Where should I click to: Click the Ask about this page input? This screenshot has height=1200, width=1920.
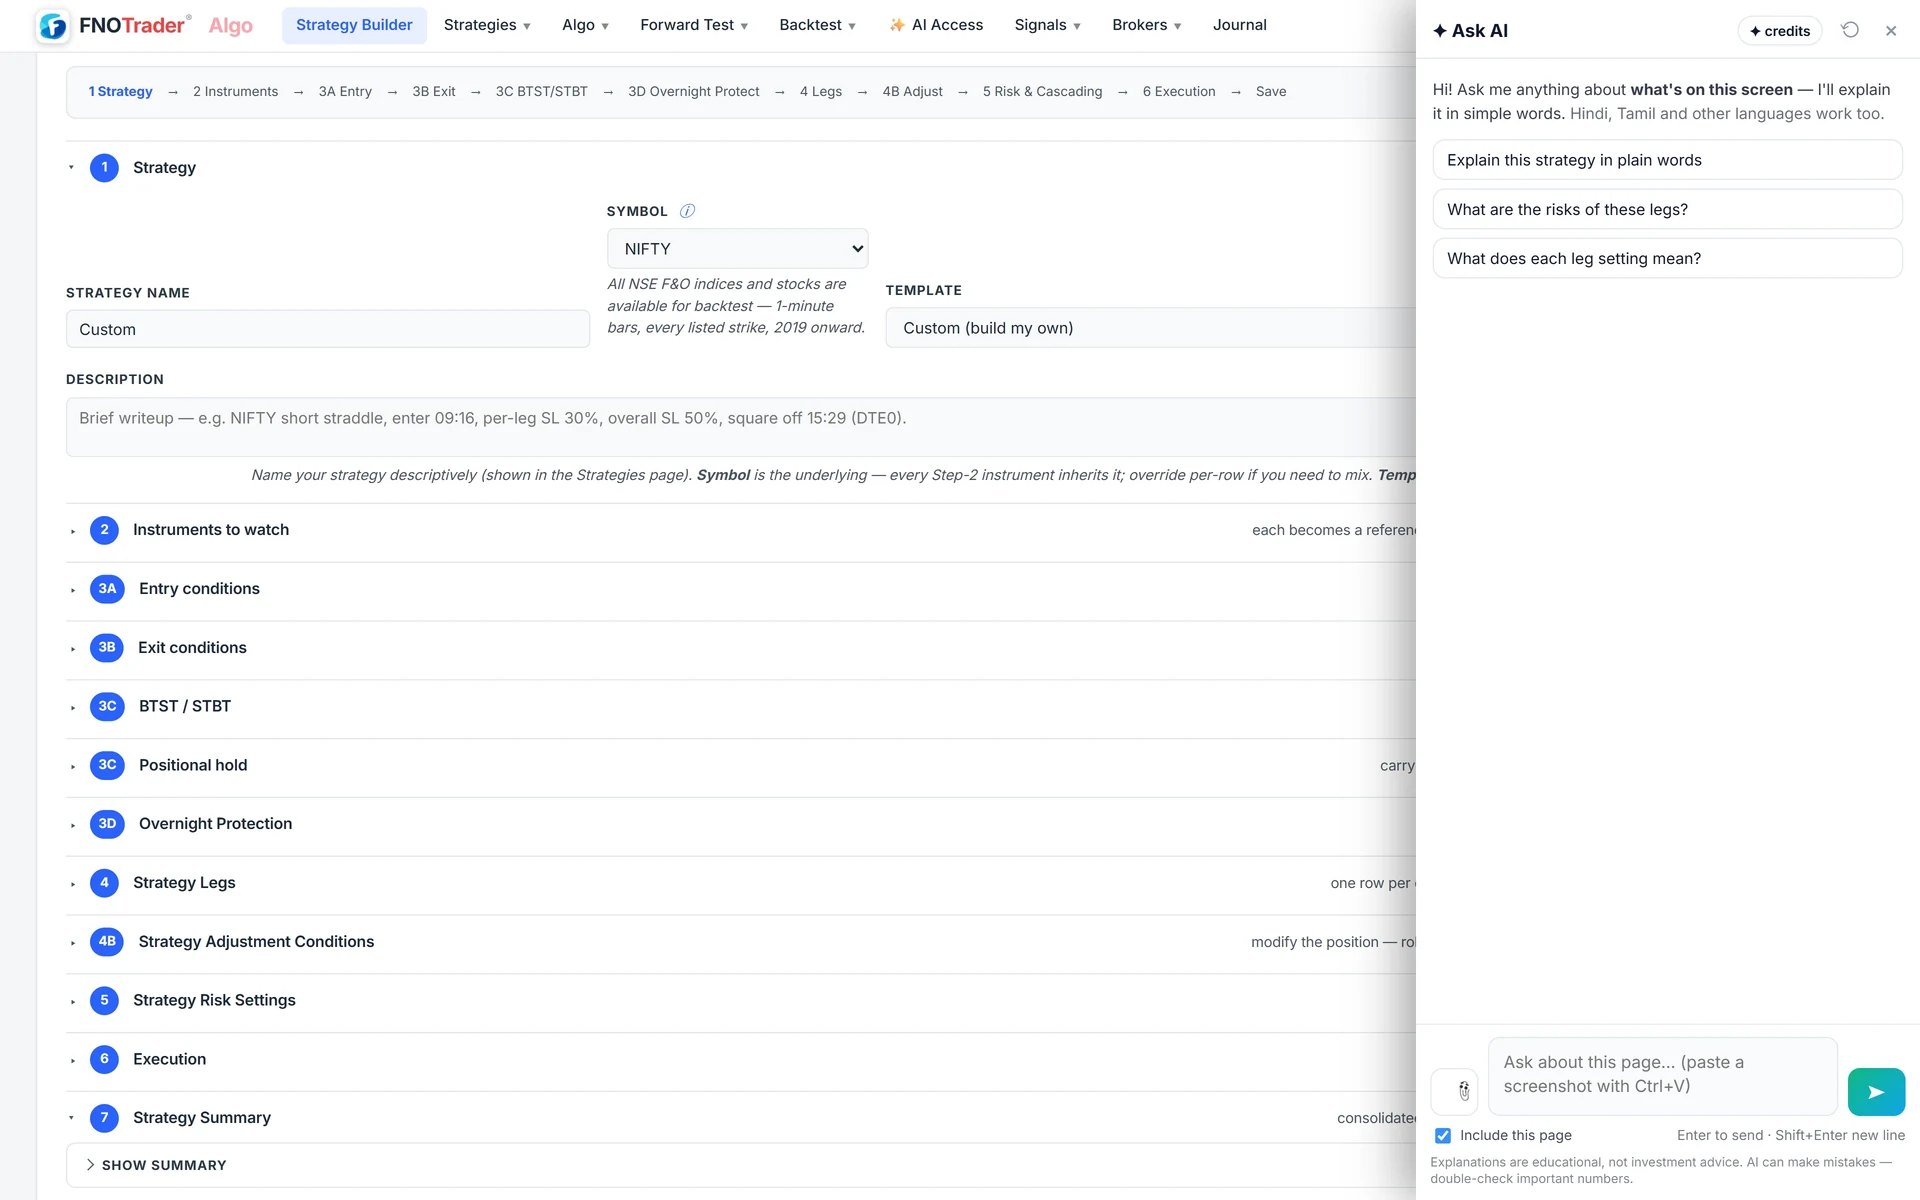(x=1662, y=1076)
